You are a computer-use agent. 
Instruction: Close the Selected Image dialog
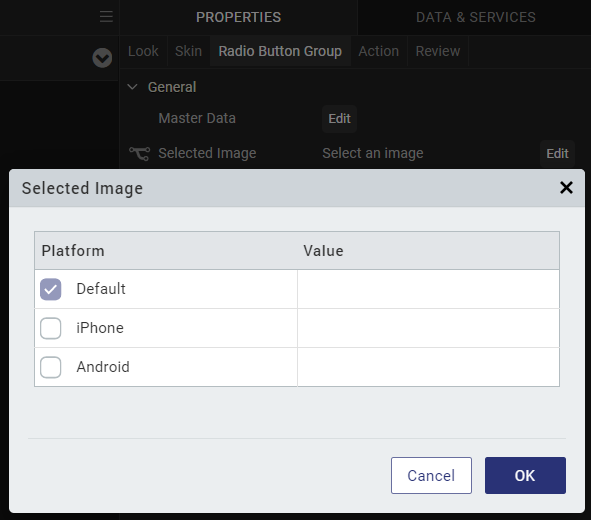566,187
